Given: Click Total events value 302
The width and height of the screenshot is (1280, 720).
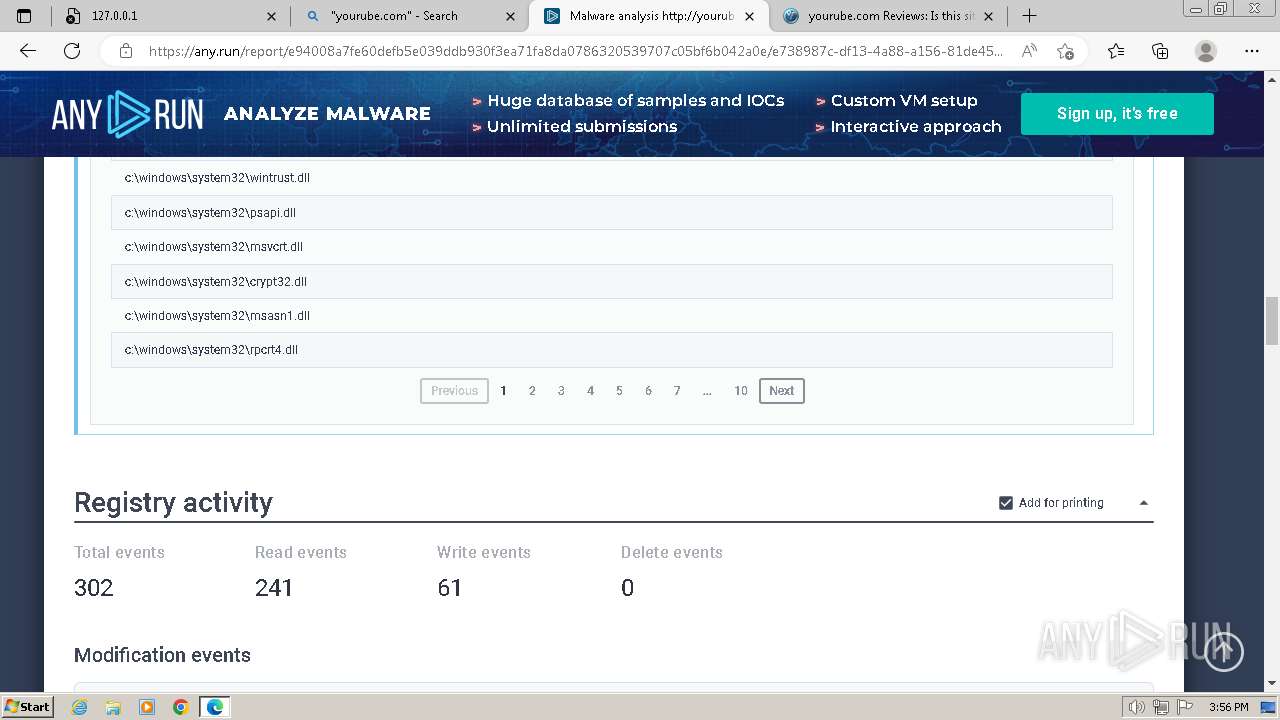Looking at the screenshot, I should (x=94, y=588).
